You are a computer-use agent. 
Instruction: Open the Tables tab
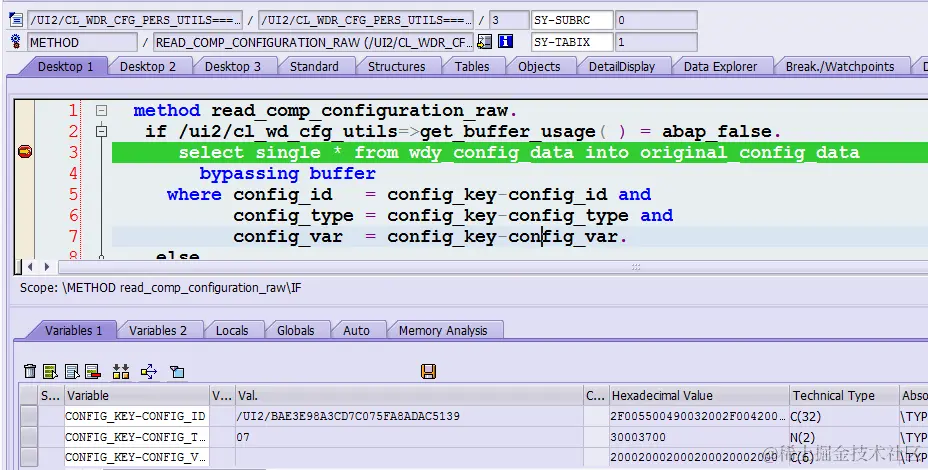(472, 66)
